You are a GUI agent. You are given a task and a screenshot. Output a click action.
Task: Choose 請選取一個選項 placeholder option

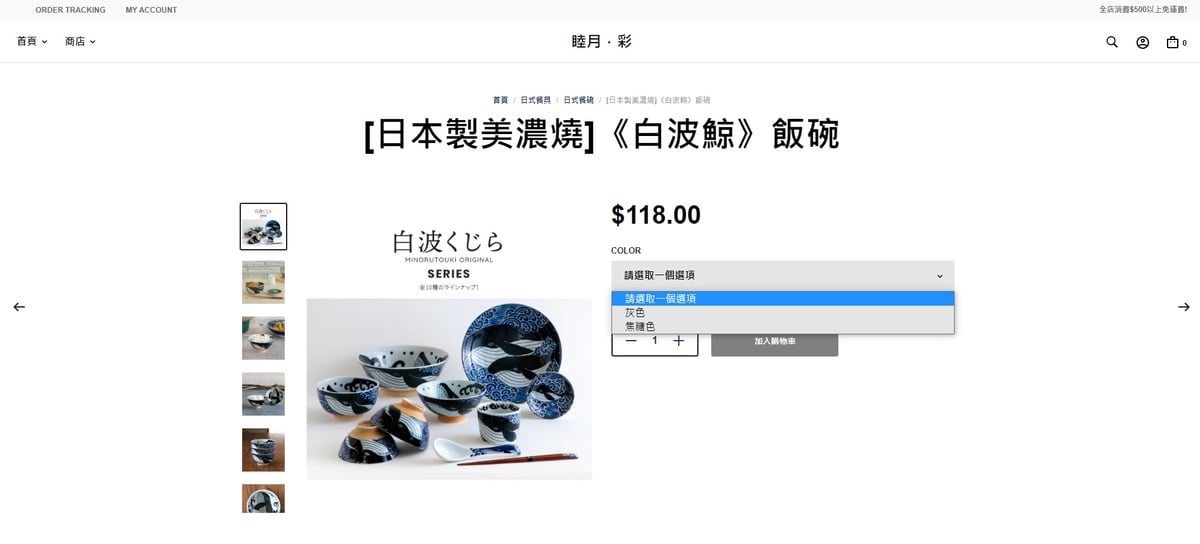[x=783, y=298]
